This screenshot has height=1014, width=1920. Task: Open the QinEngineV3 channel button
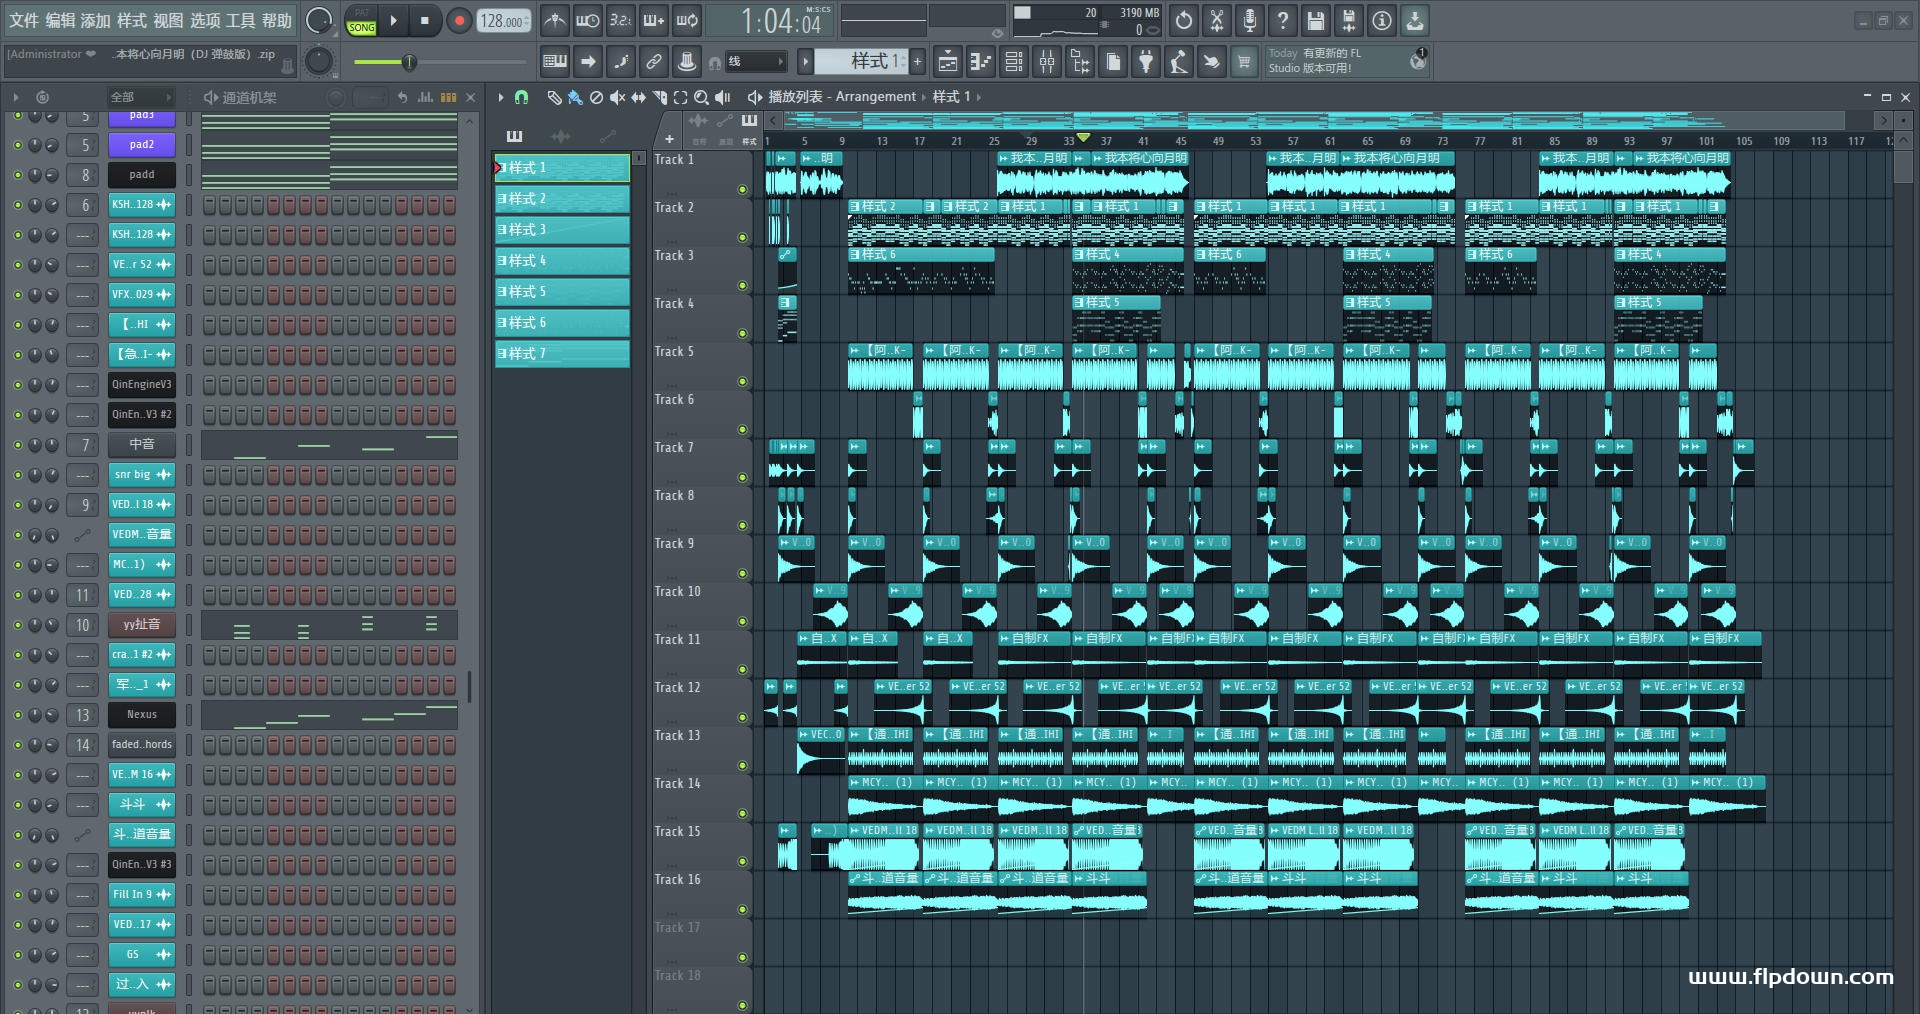point(141,385)
